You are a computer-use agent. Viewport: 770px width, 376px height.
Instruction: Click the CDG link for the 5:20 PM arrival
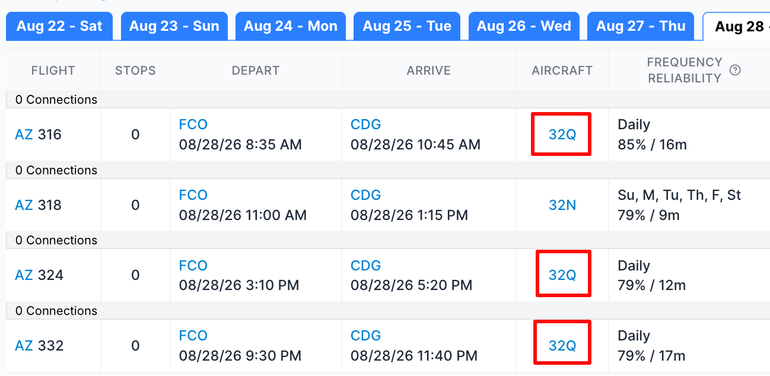pos(365,266)
